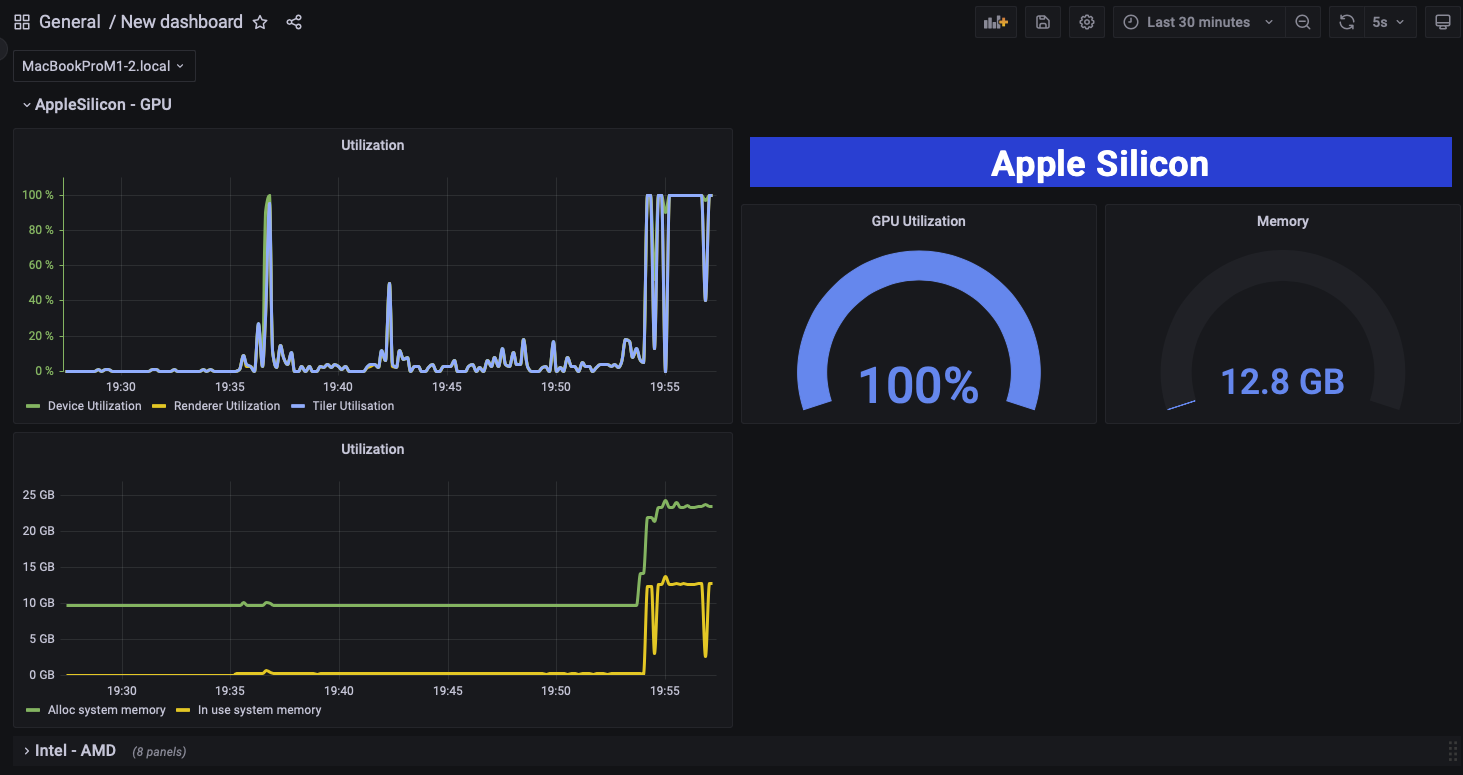This screenshot has width=1463, height=775.
Task: Open color picker for Renderer Utilization yellow swatch
Action: click(159, 406)
